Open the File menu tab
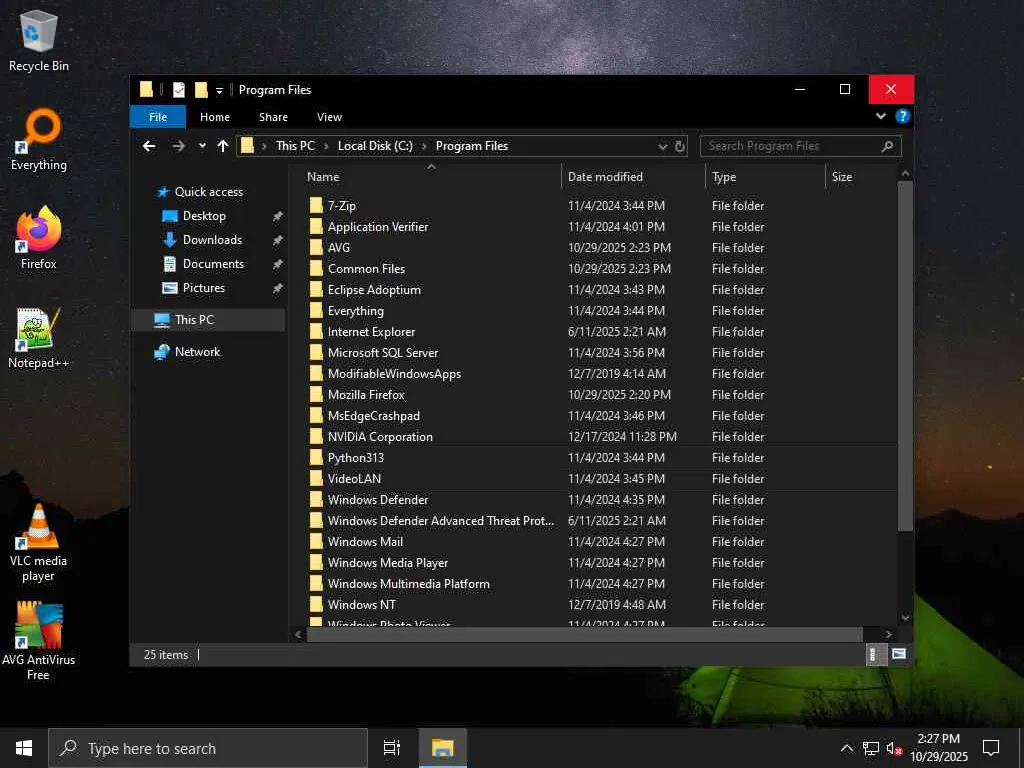1024x768 pixels. (158, 117)
